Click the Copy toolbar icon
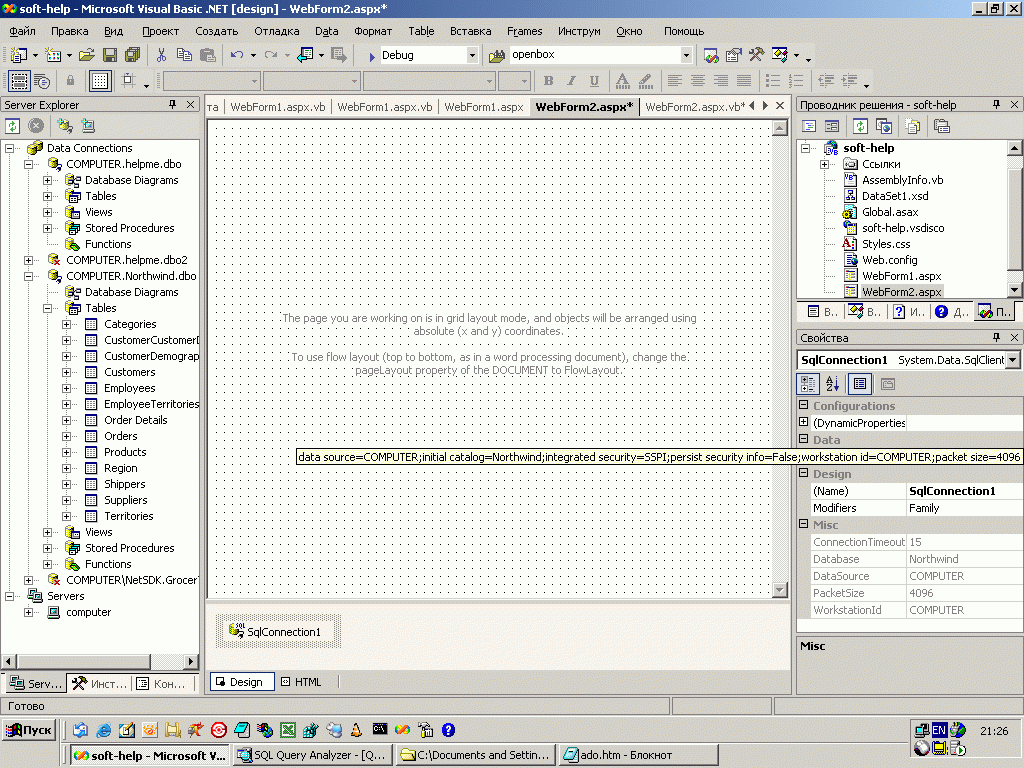 click(x=184, y=56)
